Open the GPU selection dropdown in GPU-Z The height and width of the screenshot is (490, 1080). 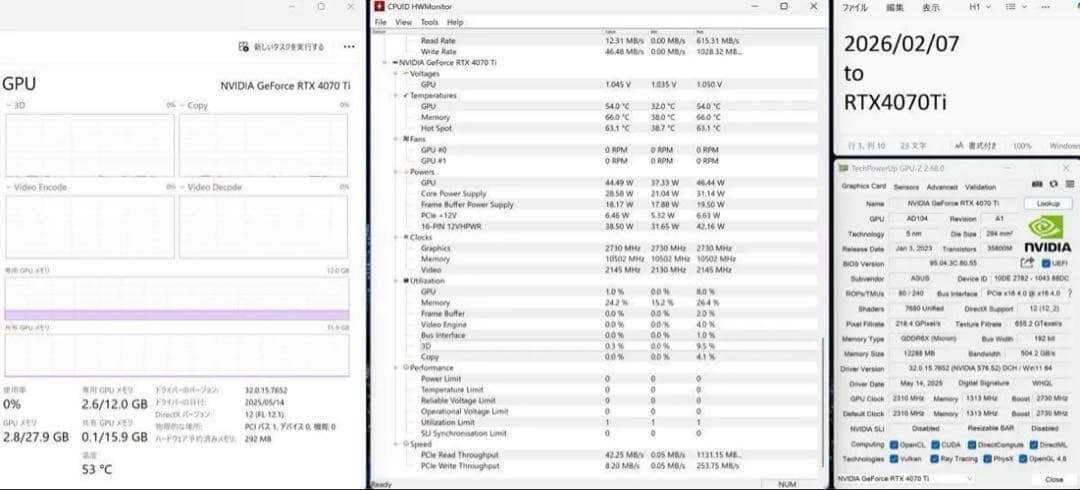point(906,478)
